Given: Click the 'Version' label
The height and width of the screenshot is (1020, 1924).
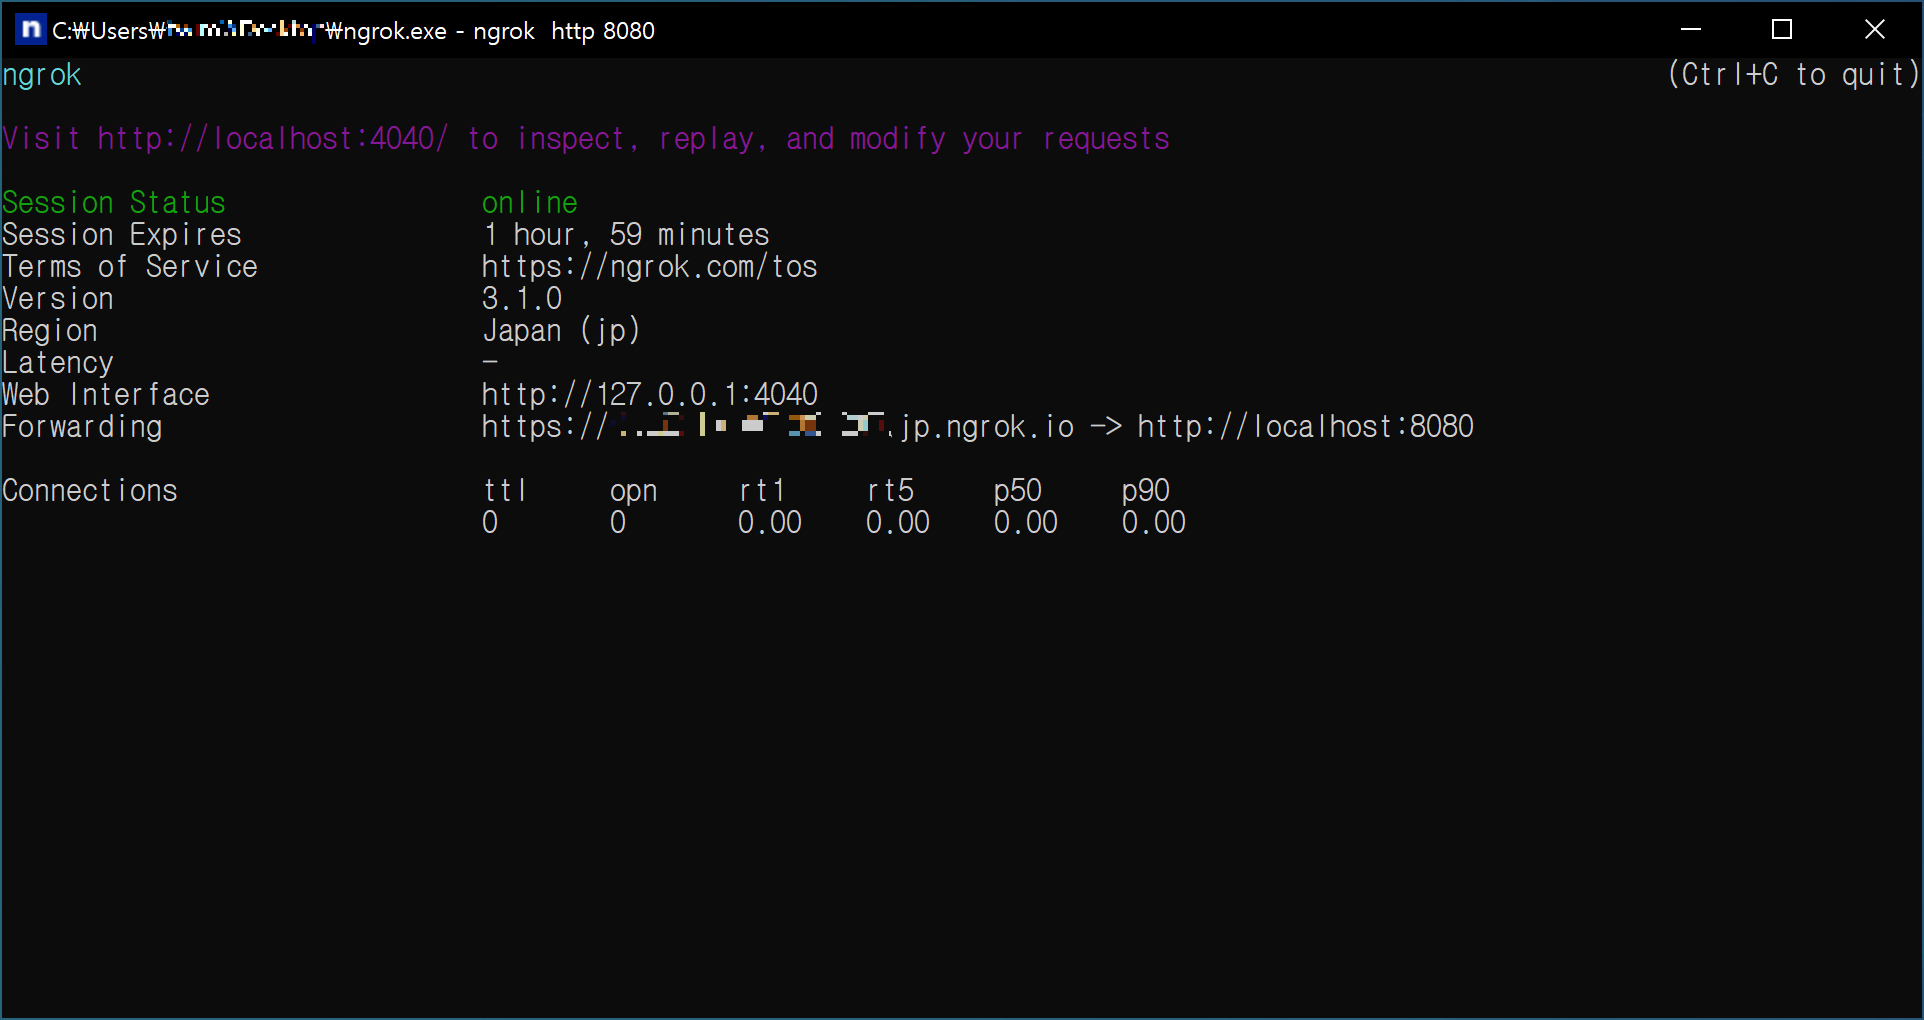Looking at the screenshot, I should click(x=58, y=299).
